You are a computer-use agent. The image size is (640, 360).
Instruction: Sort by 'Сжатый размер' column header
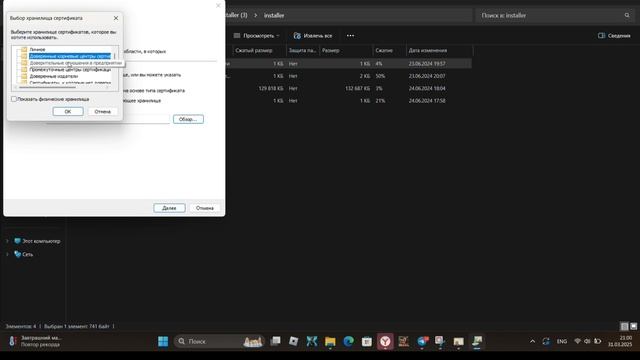[x=253, y=51]
